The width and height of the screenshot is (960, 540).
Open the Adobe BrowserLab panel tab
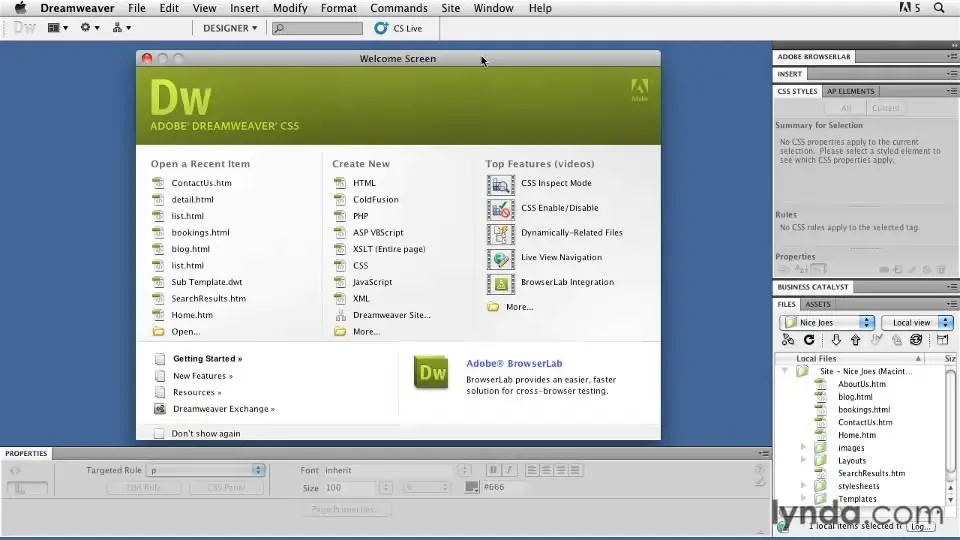coord(814,56)
